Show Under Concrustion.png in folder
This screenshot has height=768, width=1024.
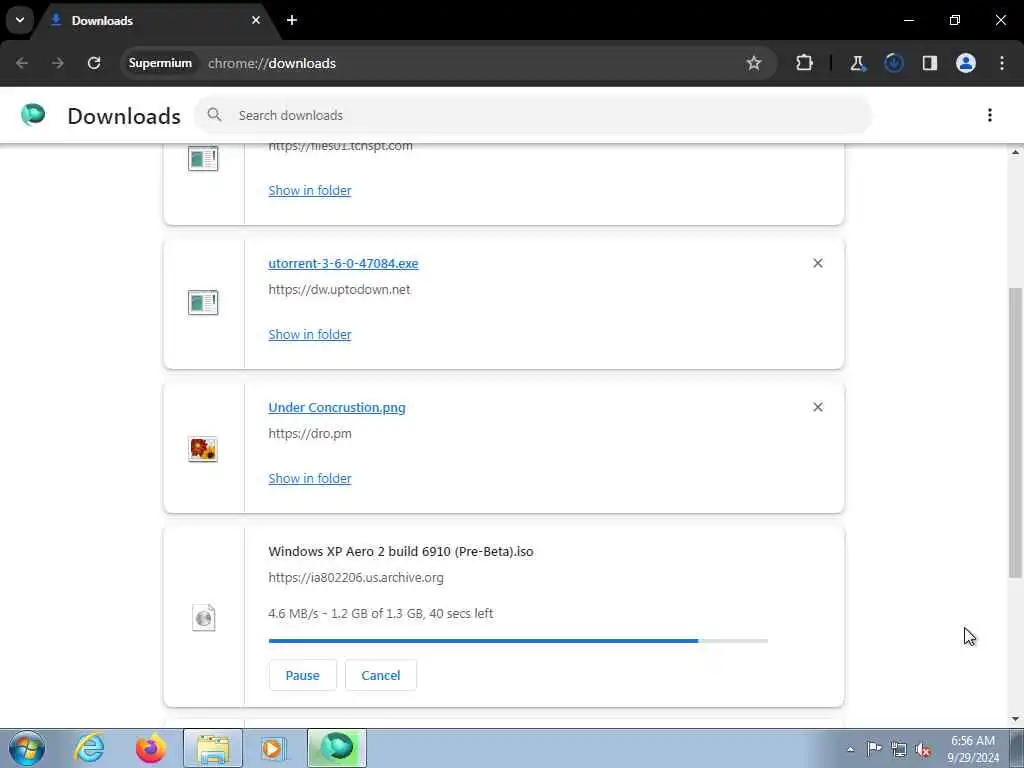[x=310, y=478]
